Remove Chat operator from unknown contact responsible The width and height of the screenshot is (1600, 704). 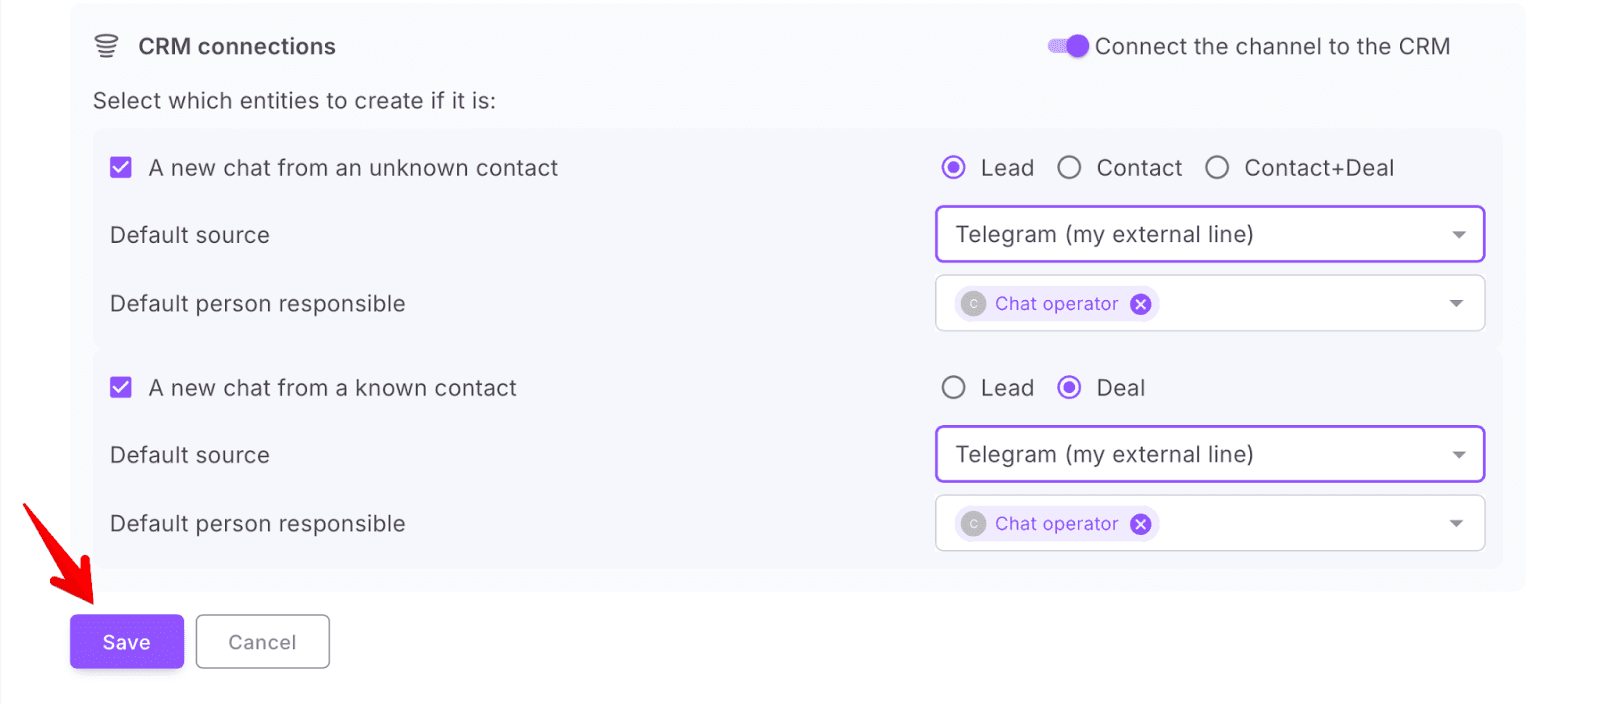coord(1140,304)
